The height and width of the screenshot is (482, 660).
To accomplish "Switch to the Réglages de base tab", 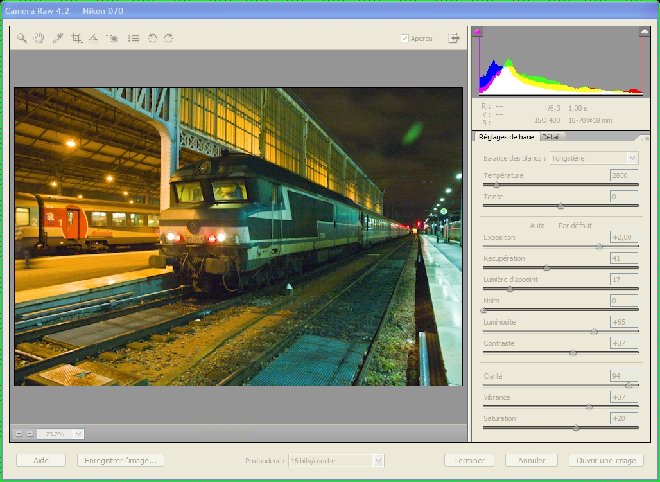I will tap(506, 137).
